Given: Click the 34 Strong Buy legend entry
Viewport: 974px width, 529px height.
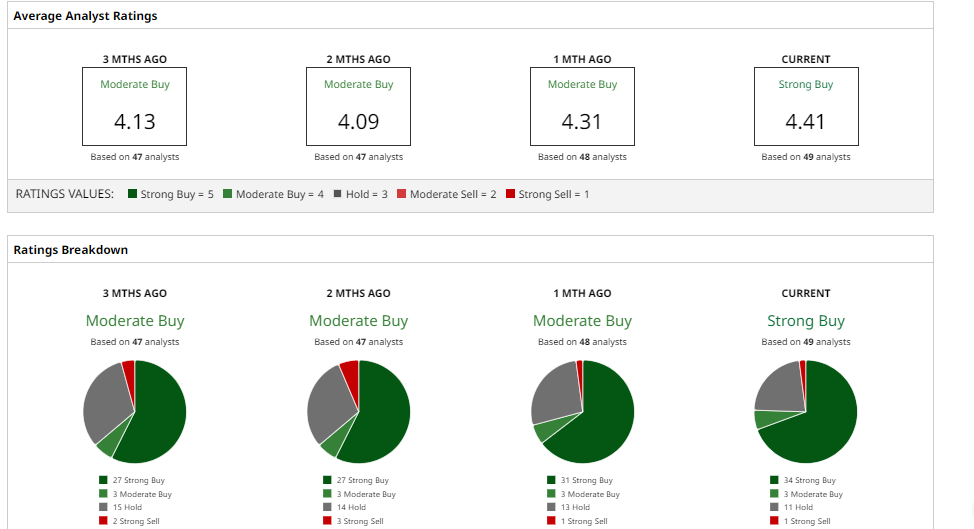Looking at the screenshot, I should pyautogui.click(x=808, y=481).
